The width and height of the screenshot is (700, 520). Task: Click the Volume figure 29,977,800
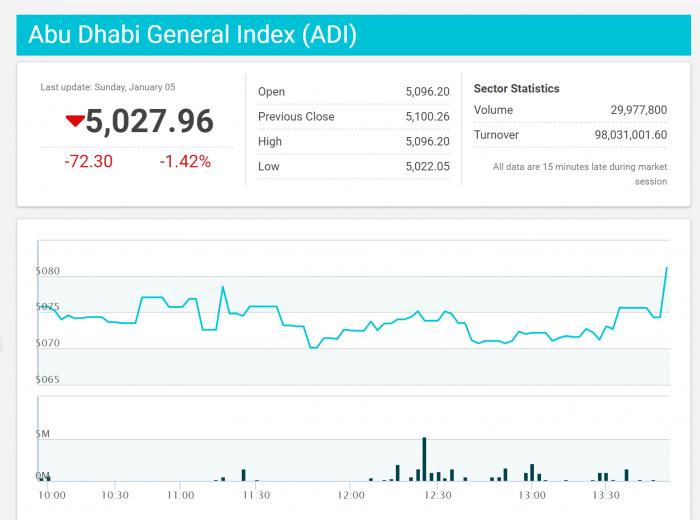pos(638,110)
